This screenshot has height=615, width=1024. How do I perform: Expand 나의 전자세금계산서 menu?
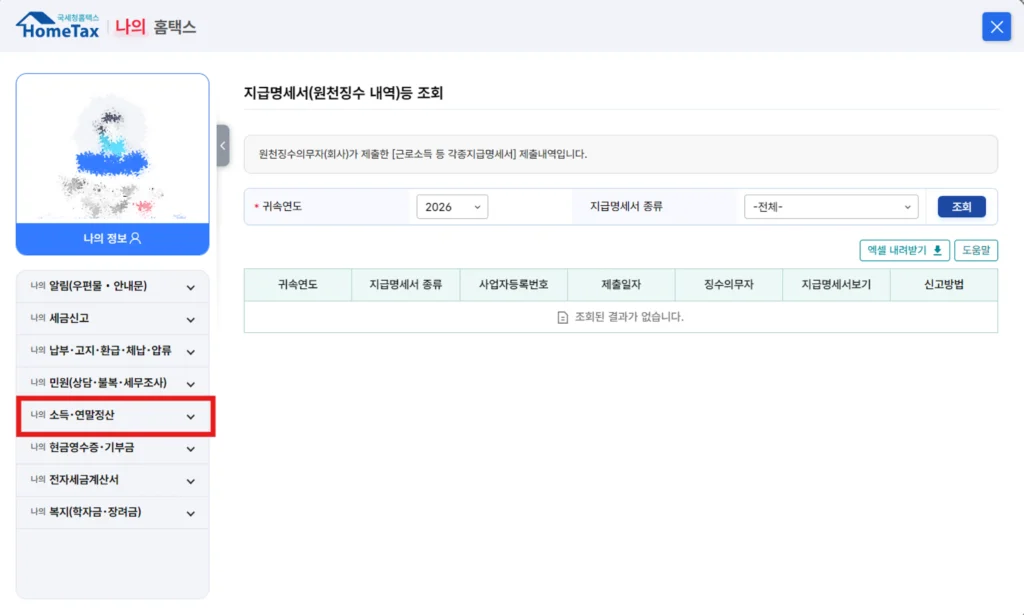(112, 480)
